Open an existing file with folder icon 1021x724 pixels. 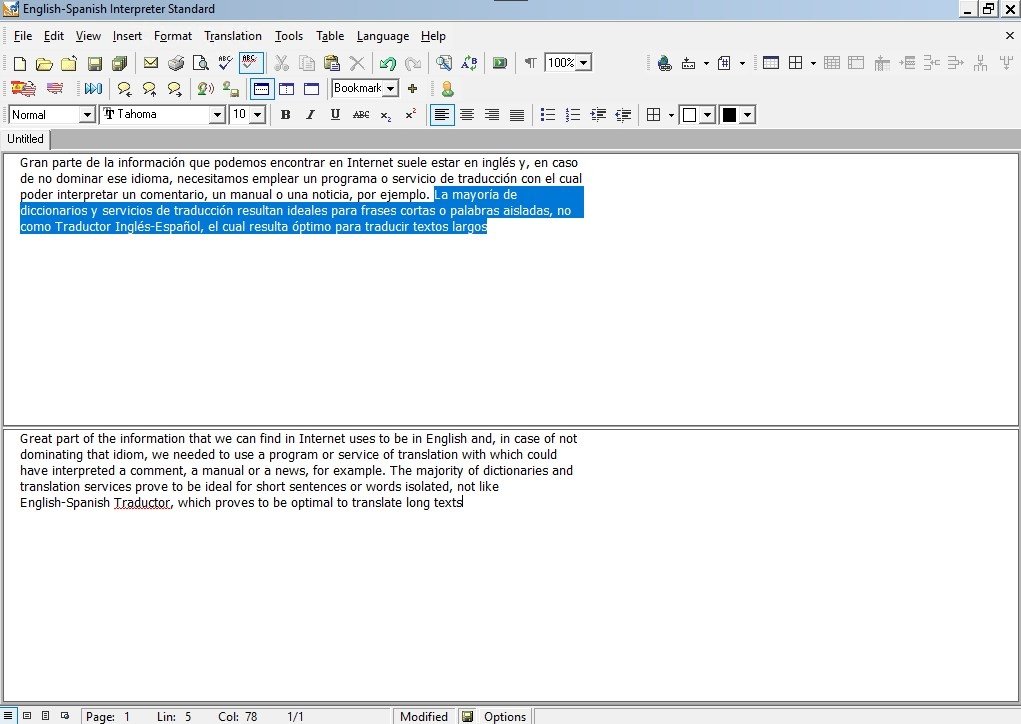[x=44, y=63]
